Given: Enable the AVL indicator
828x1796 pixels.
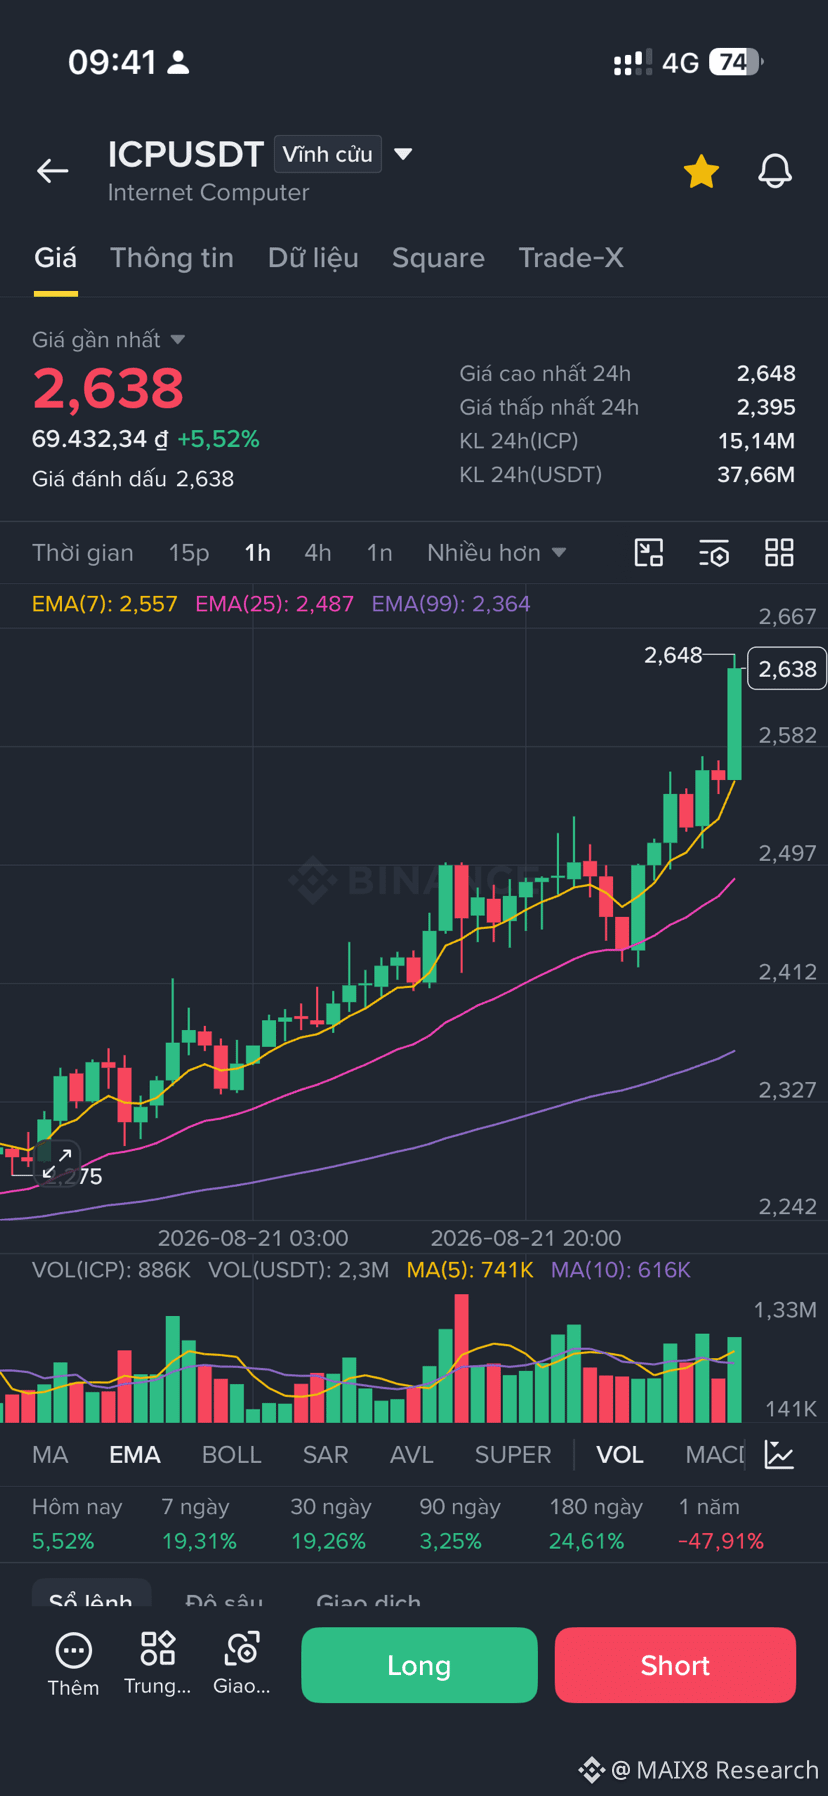Looking at the screenshot, I should [412, 1455].
